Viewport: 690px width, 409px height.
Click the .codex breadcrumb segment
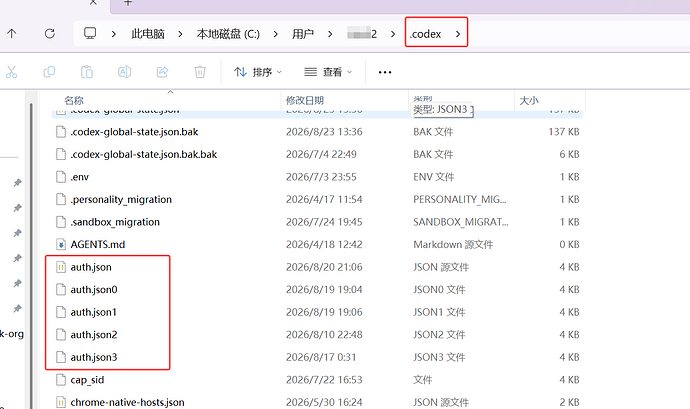pyautogui.click(x=425, y=34)
